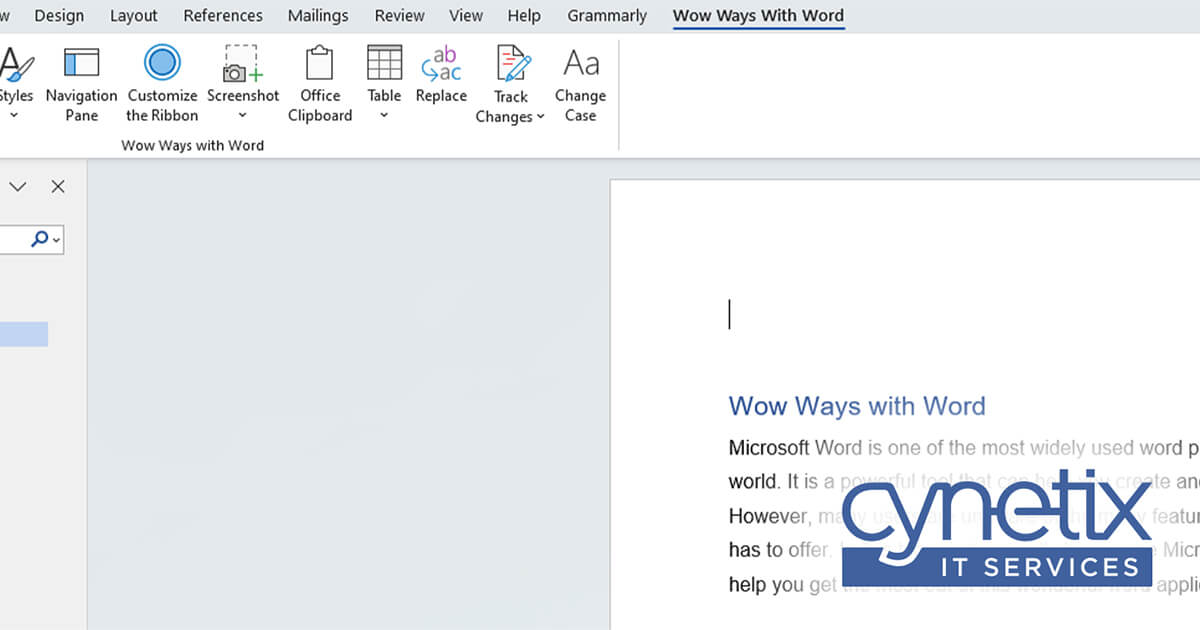Select the Design ribbon tab

[x=59, y=15]
